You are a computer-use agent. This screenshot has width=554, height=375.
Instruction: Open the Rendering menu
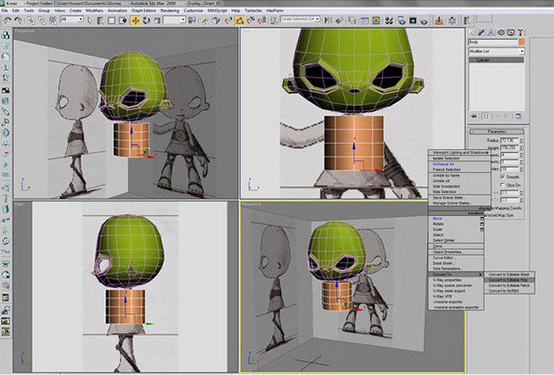(170, 11)
